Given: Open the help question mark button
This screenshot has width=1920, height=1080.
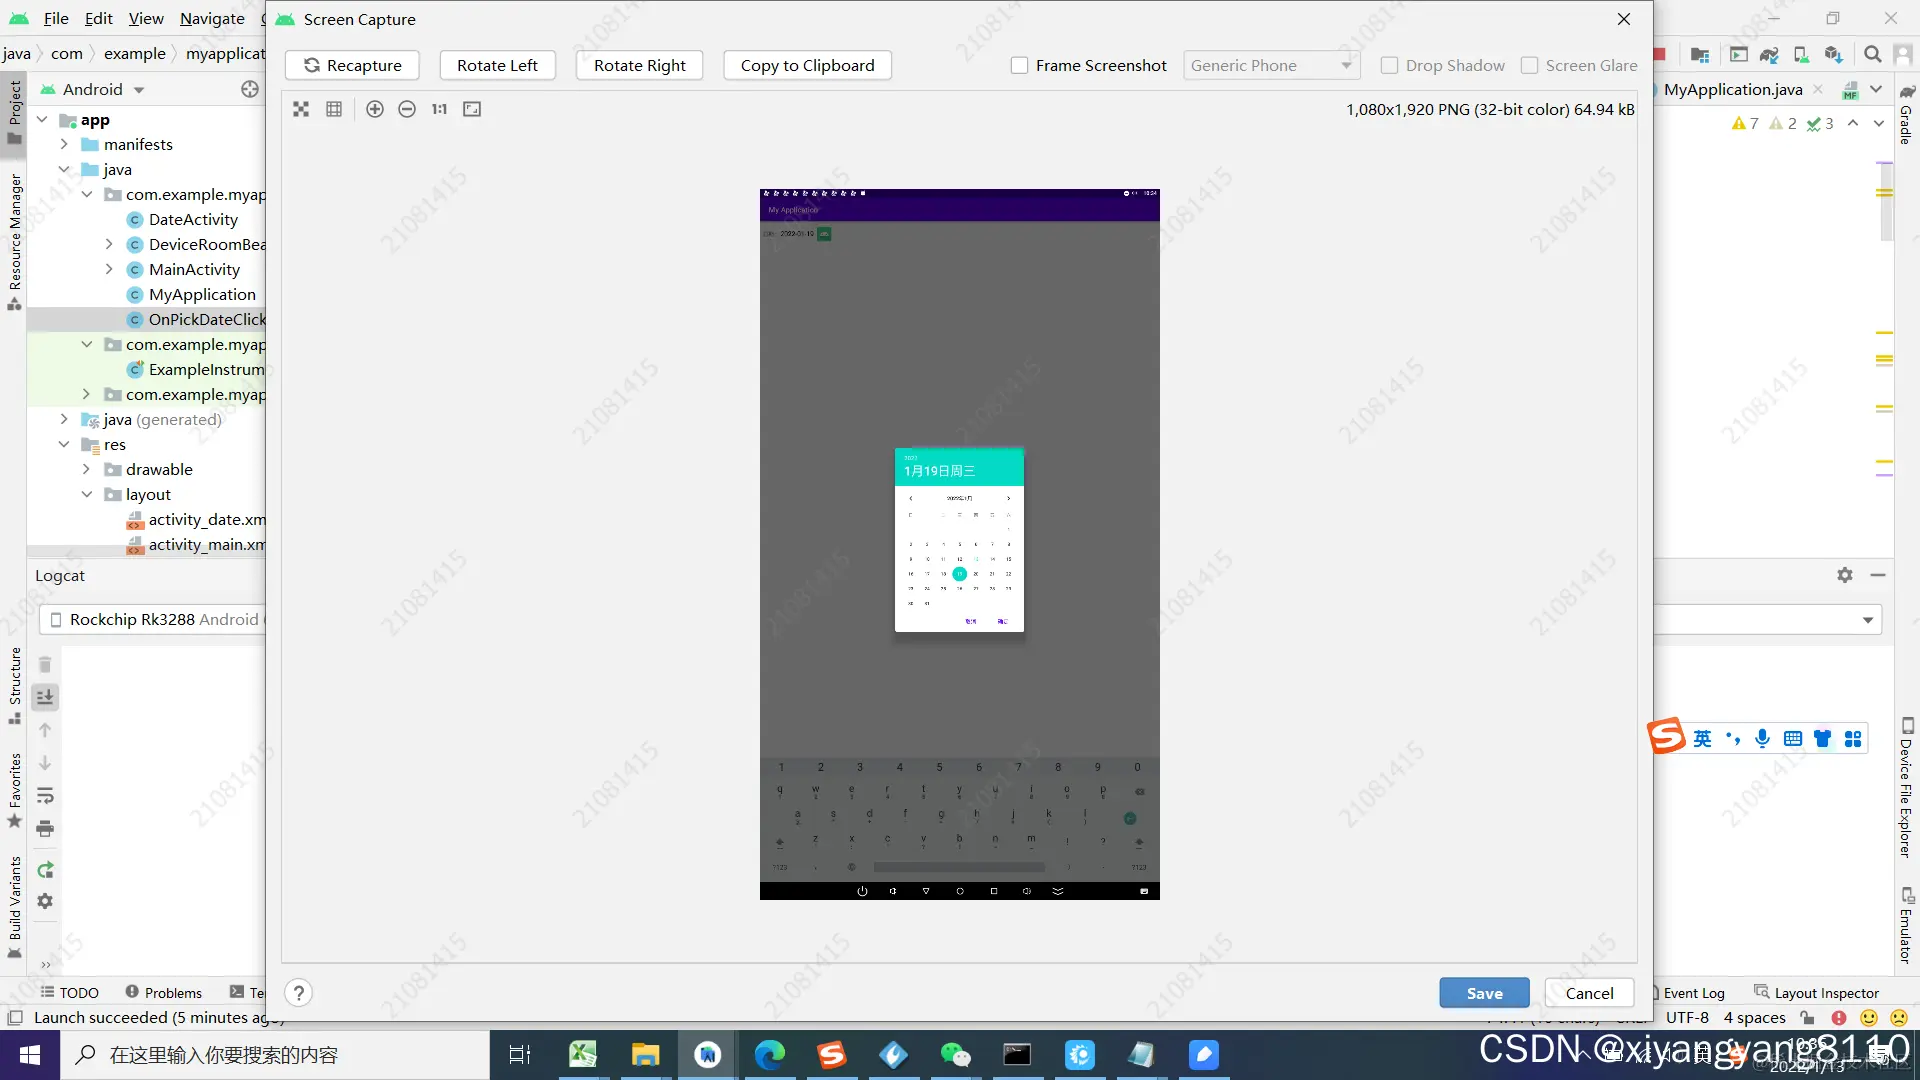Looking at the screenshot, I should (298, 993).
